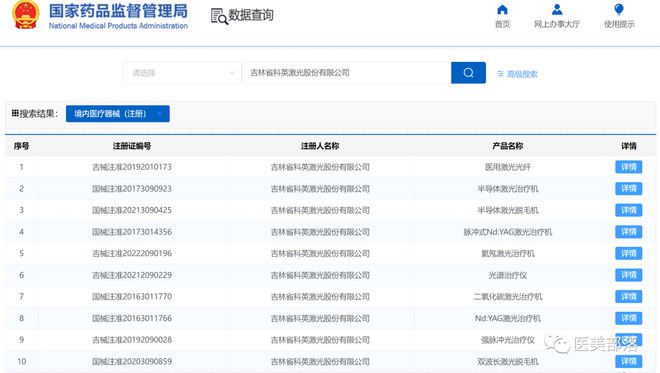Open 详情 for 氦氖激光治疗机
This screenshot has height=373, width=660.
[x=628, y=253]
